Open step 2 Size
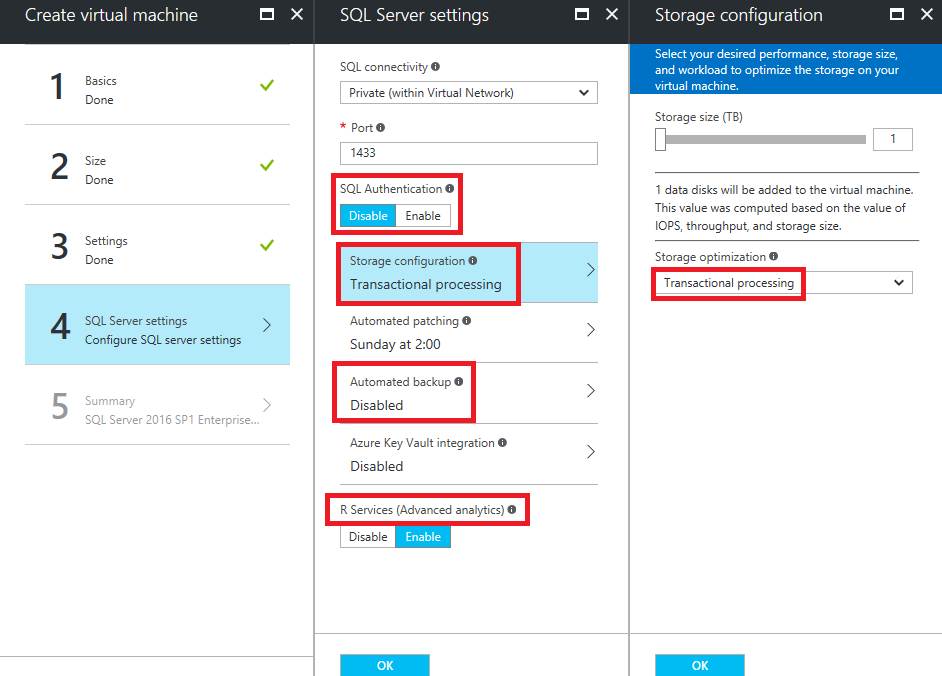This screenshot has height=676, width=942. click(x=157, y=165)
